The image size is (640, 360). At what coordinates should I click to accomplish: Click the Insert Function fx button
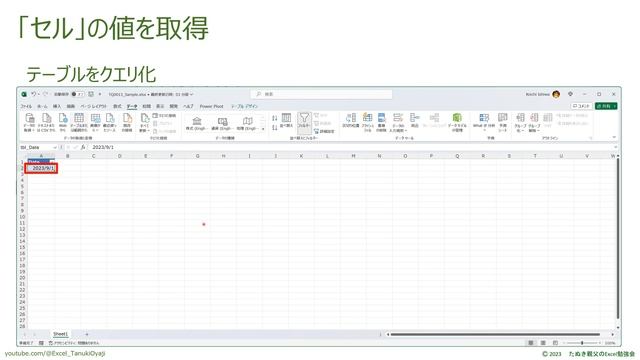[83, 147]
